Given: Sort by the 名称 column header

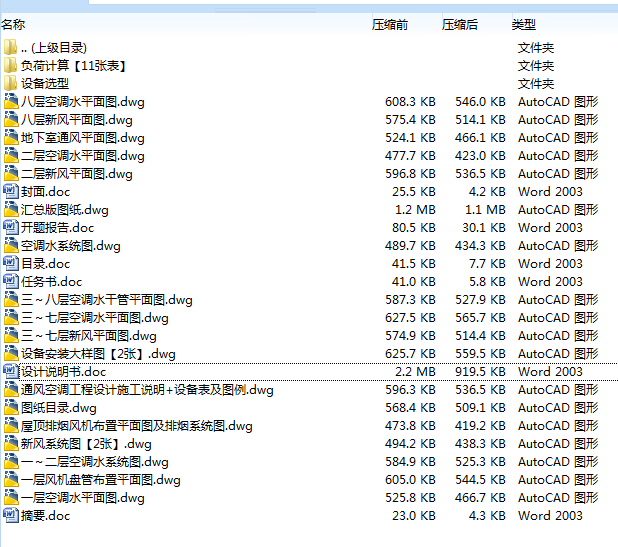Looking at the screenshot, I should 13,24.
